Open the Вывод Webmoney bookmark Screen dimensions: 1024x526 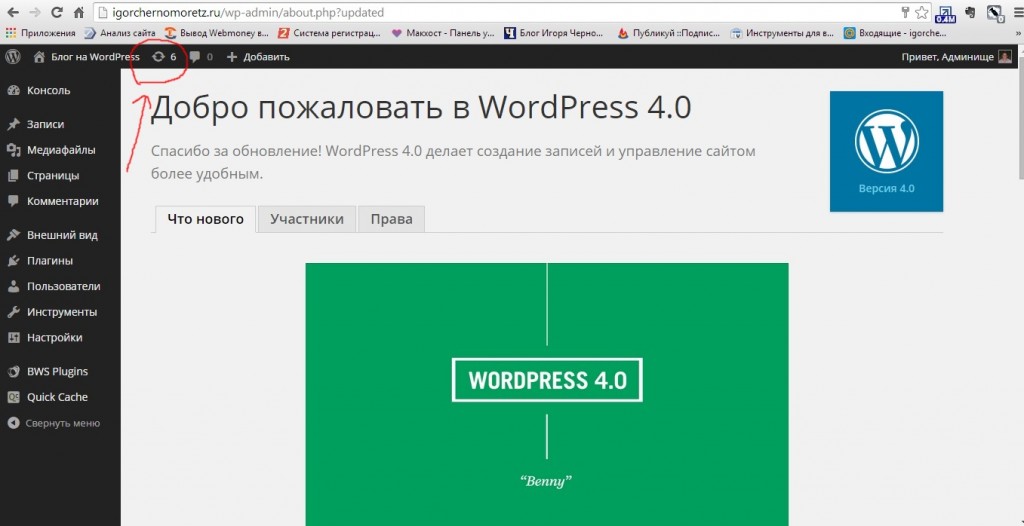(x=217, y=33)
